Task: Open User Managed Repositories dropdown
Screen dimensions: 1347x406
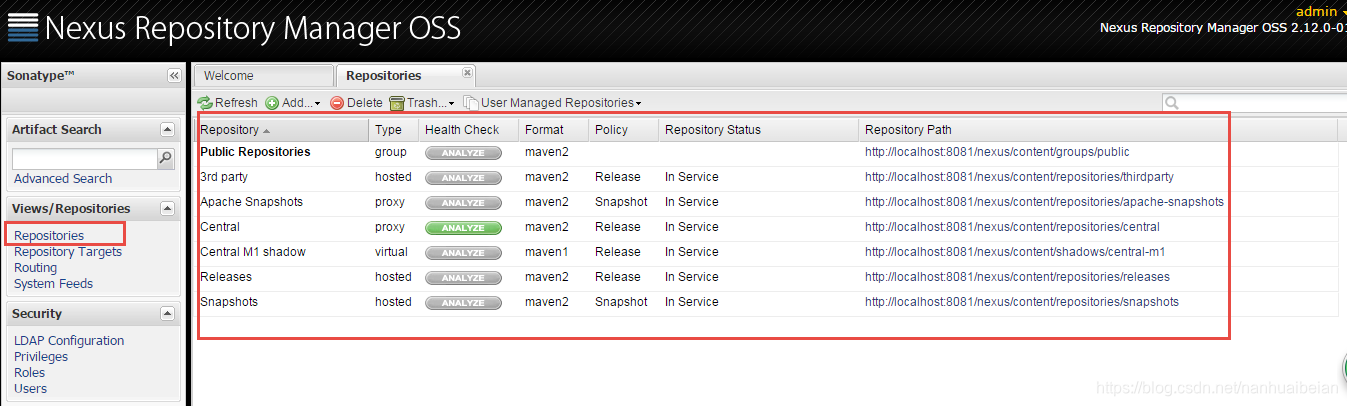Action: [x=552, y=103]
